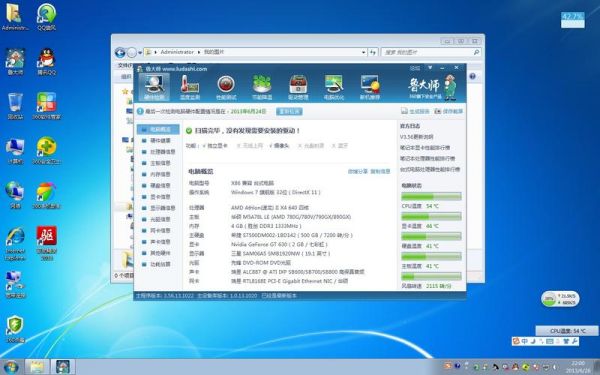Click Explorer window back navigation button
Screen dimensions: 600x375
(x=120, y=52)
